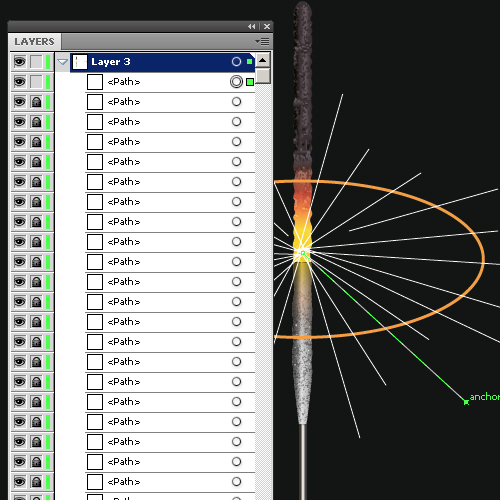Screen dimensions: 500x500
Task: Toggle visibility of the first Path sublayer
Action: pos(20,82)
